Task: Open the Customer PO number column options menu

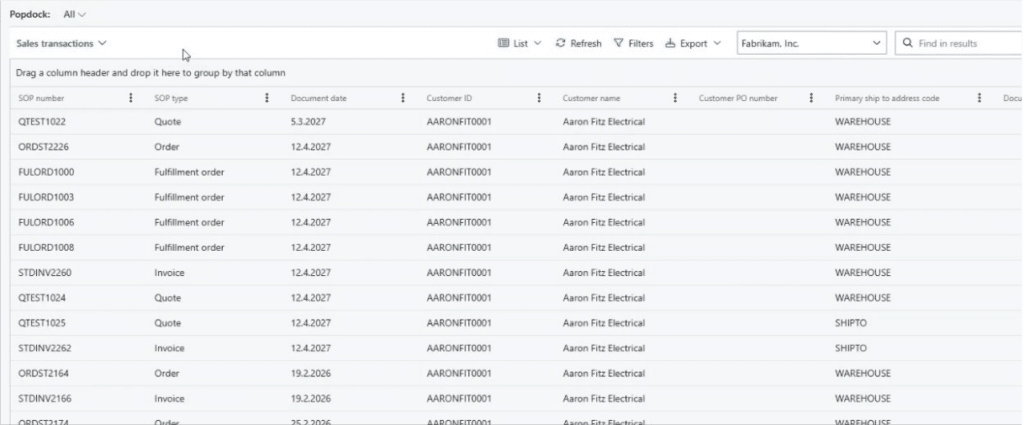Action: [x=811, y=98]
